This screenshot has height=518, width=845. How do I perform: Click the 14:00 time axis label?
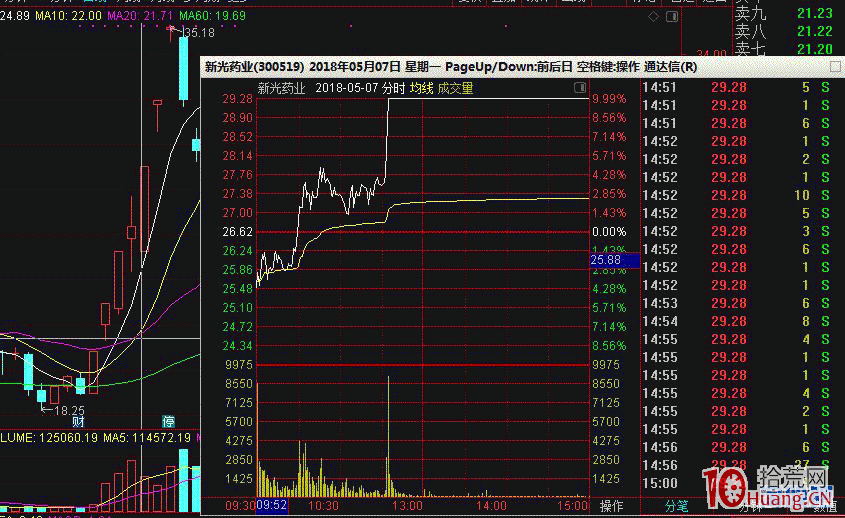491,506
